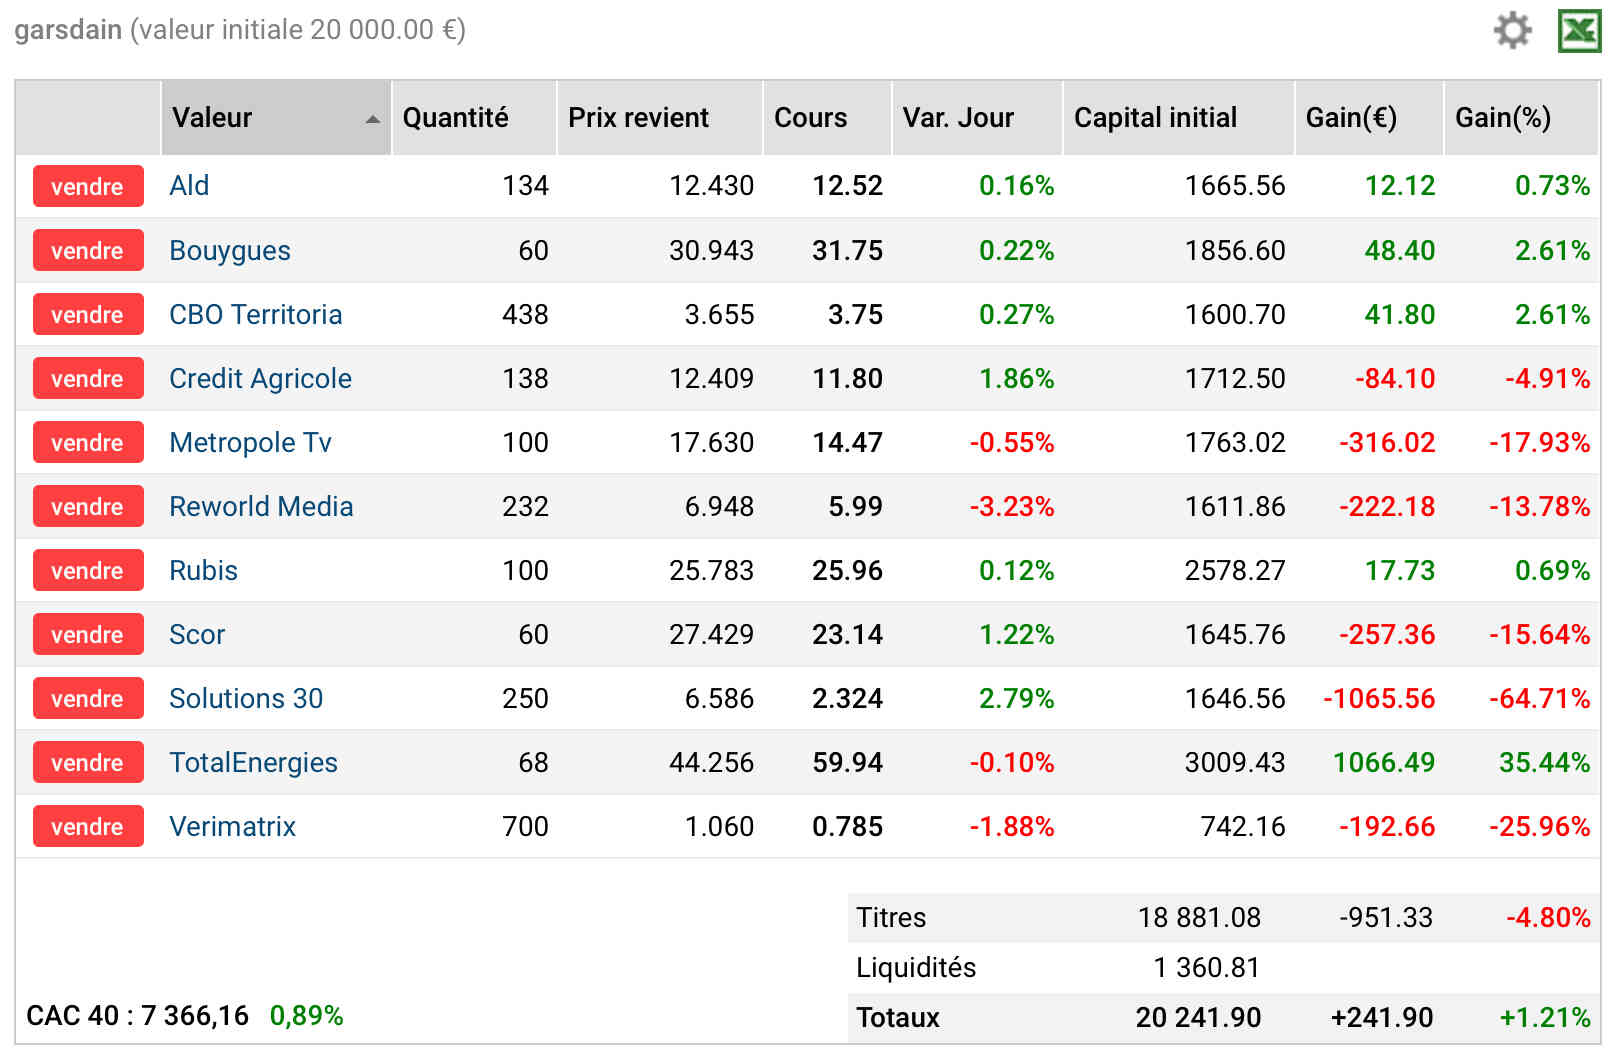This screenshot has height=1050, width=1616.
Task: Open the TotalEnergies link
Action: pos(253,762)
